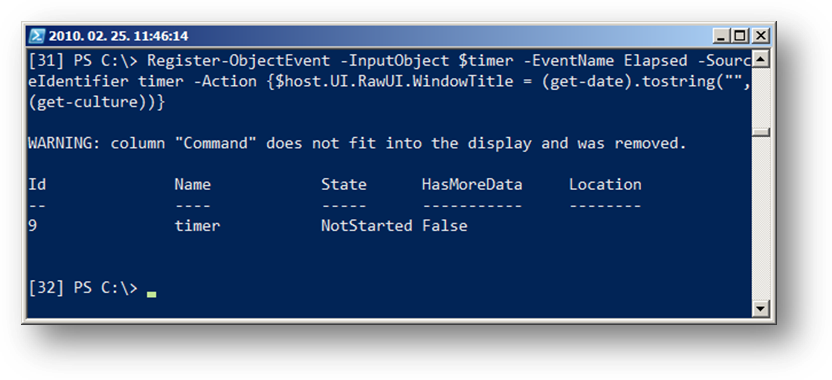Click the blinking cursor at prompt [32]
832x380 pixels.
coord(152,293)
